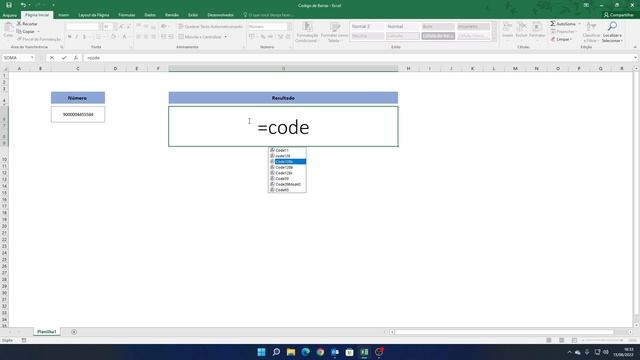Open Copiar dropdown arrow
Image resolution: width=640 pixels, height=360 pixels.
click(x=39, y=31)
